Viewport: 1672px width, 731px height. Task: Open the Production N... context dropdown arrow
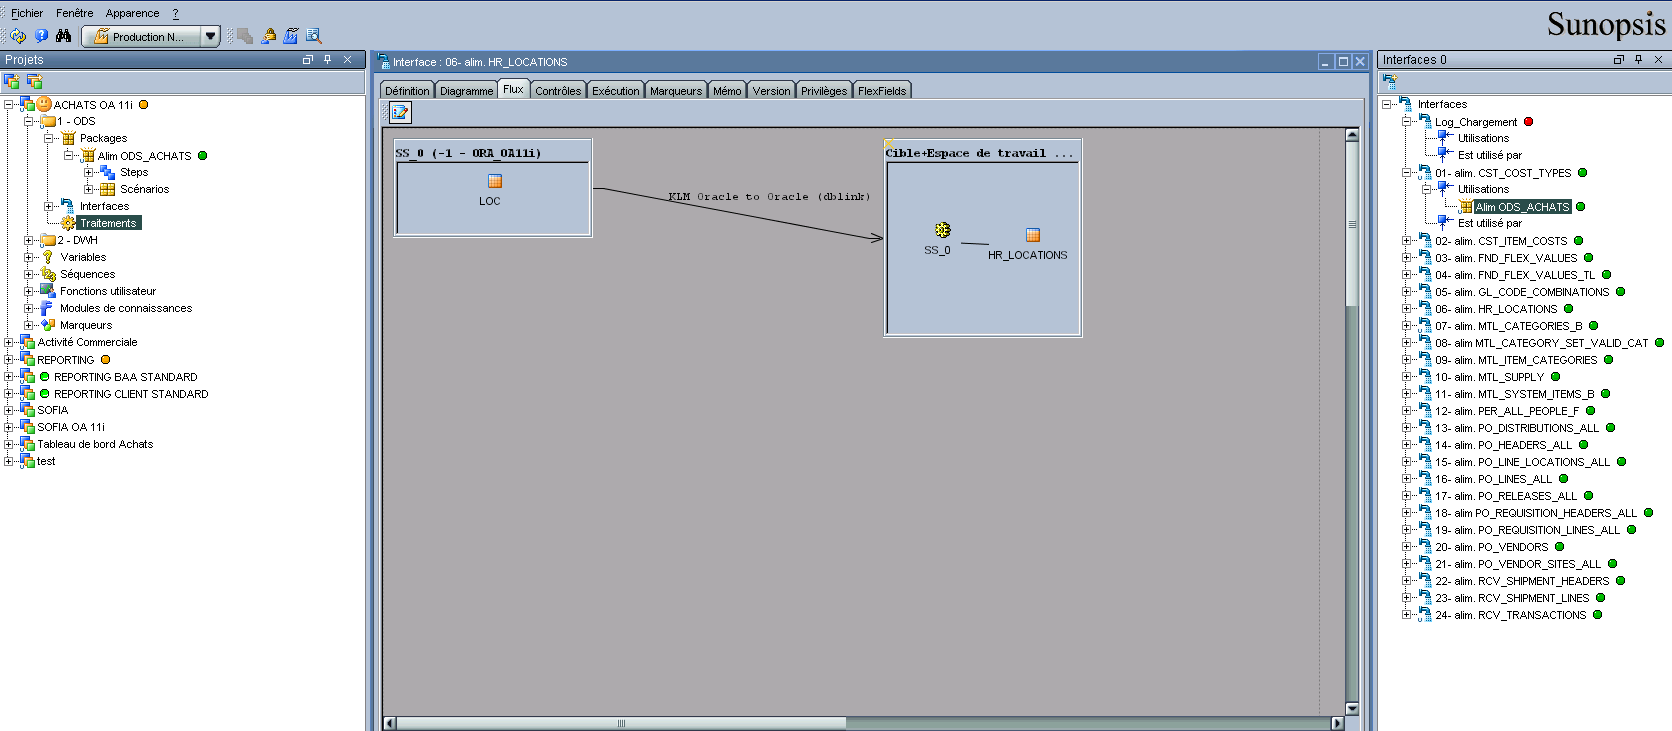pyautogui.click(x=210, y=36)
